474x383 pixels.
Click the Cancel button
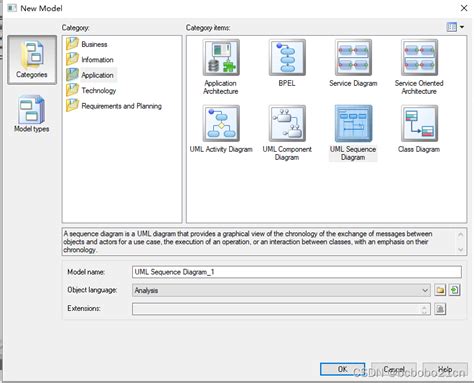tap(394, 369)
